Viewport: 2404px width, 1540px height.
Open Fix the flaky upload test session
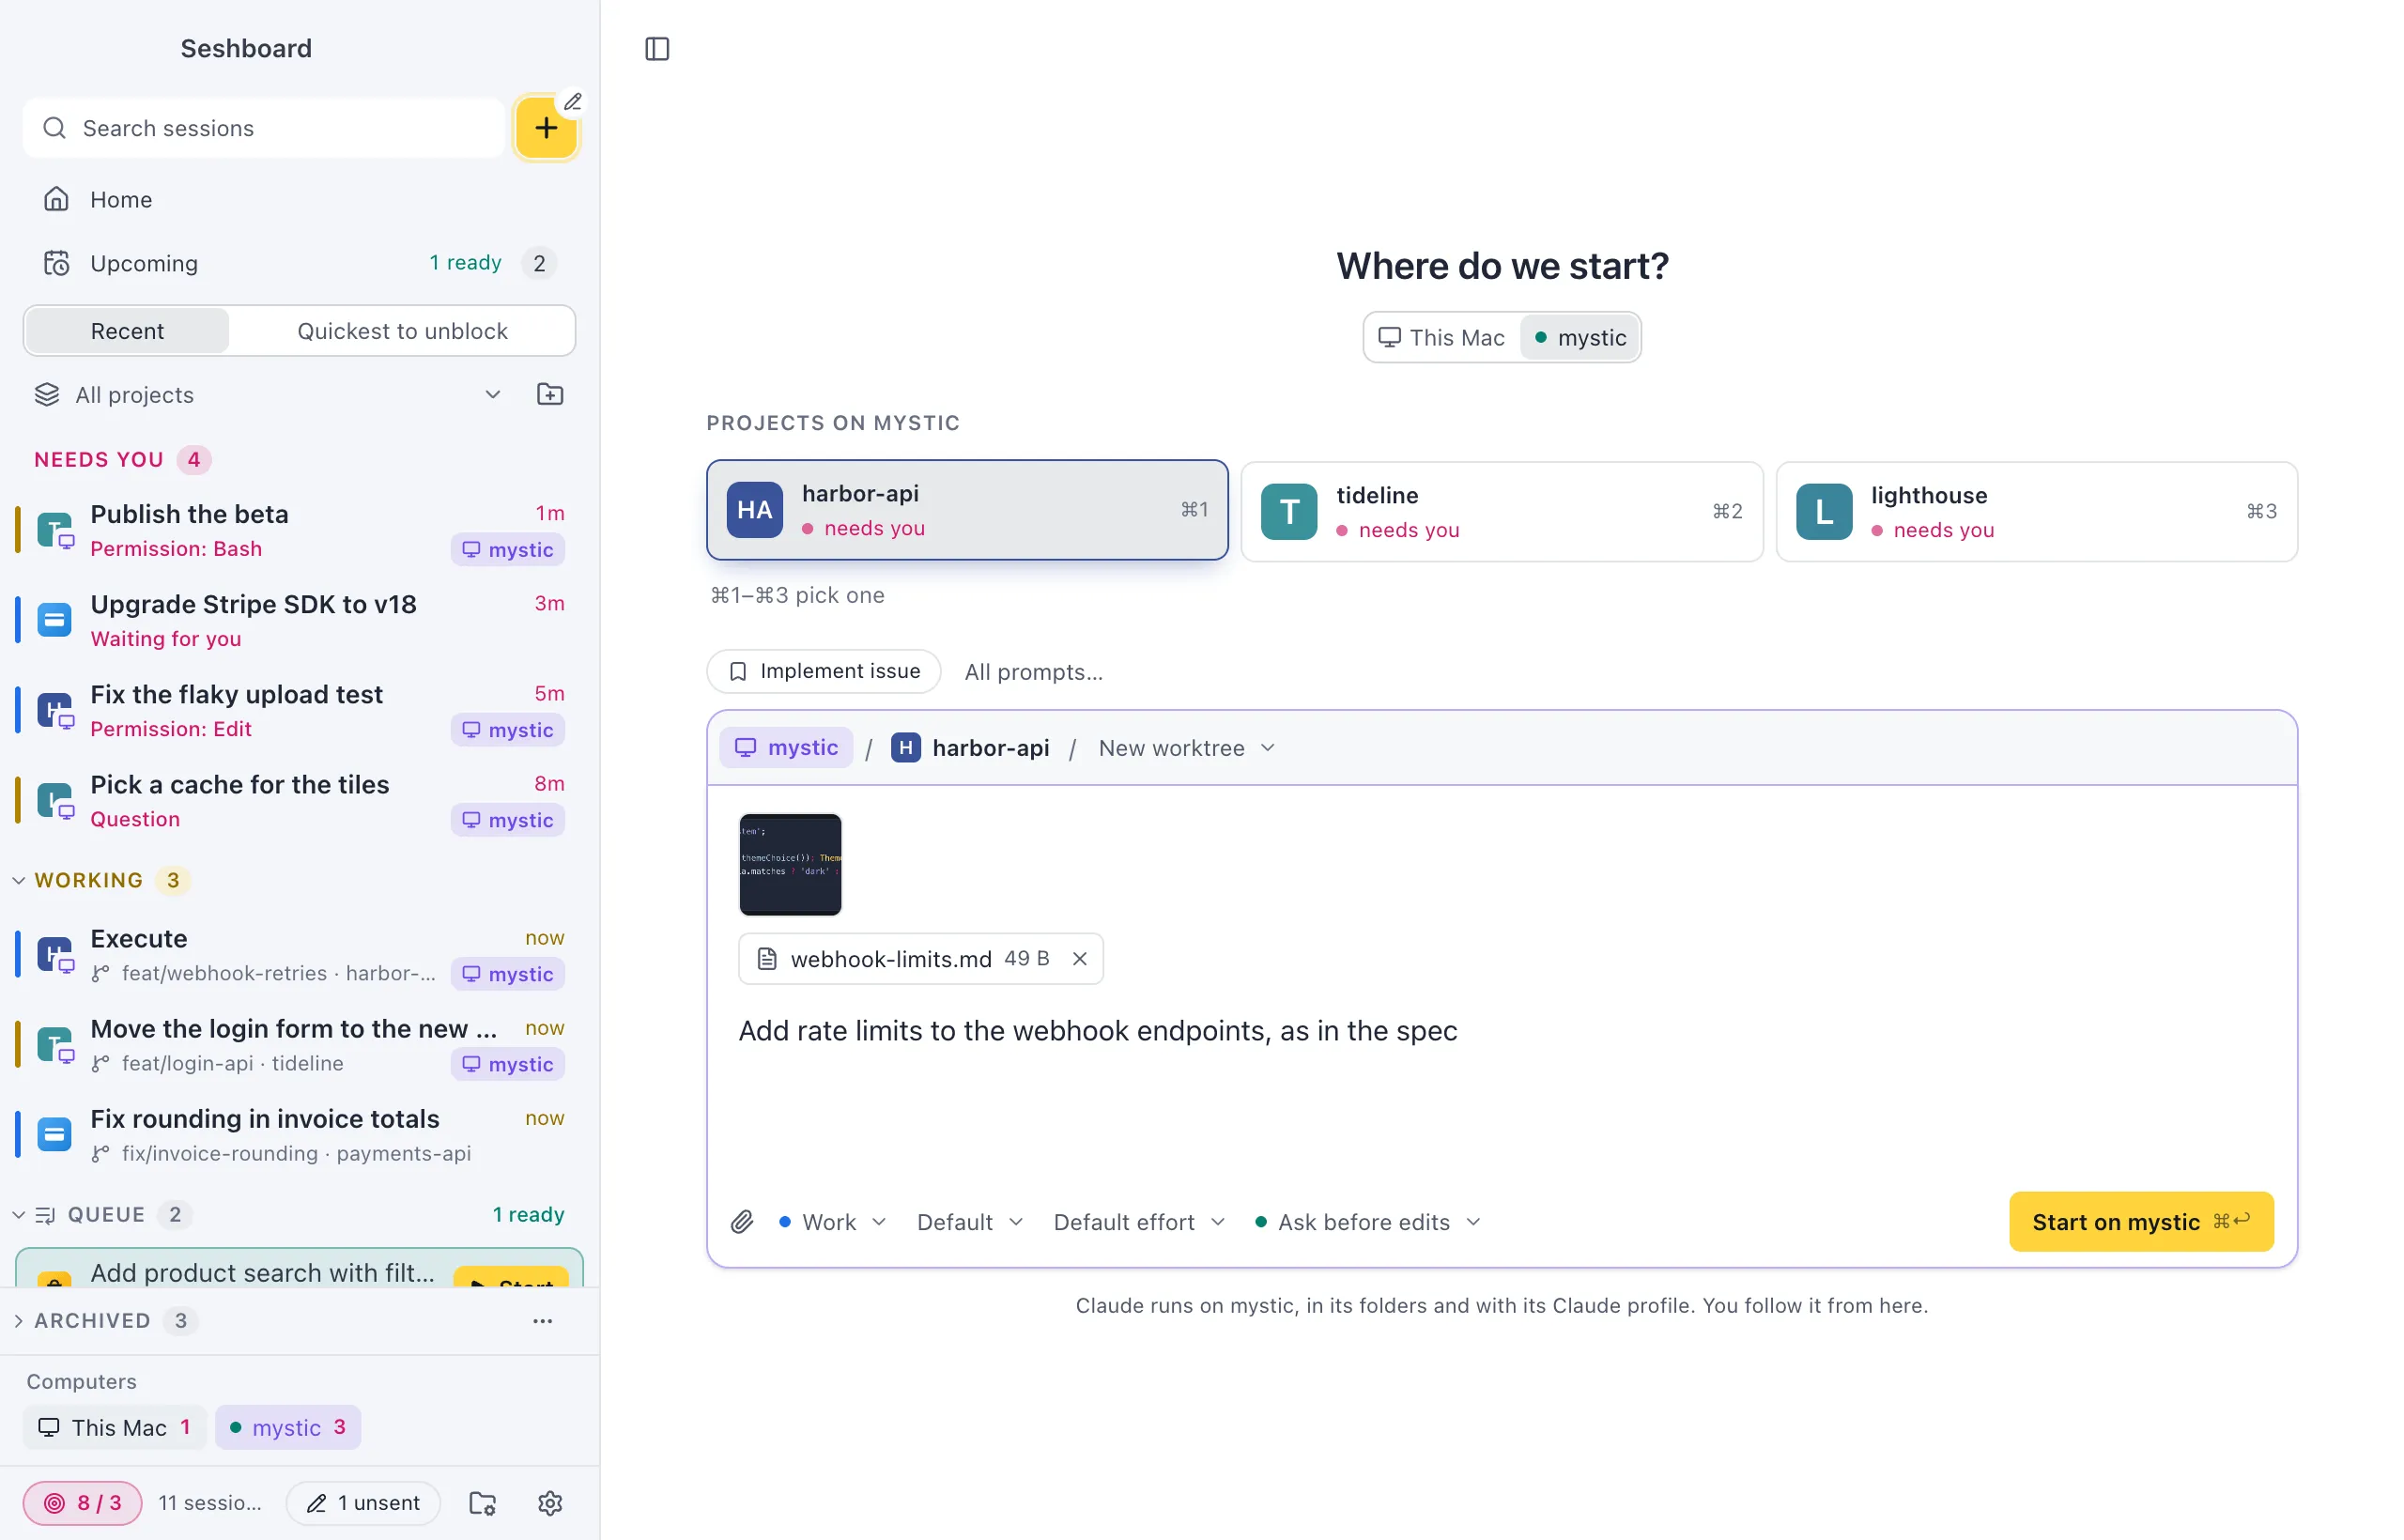click(299, 710)
